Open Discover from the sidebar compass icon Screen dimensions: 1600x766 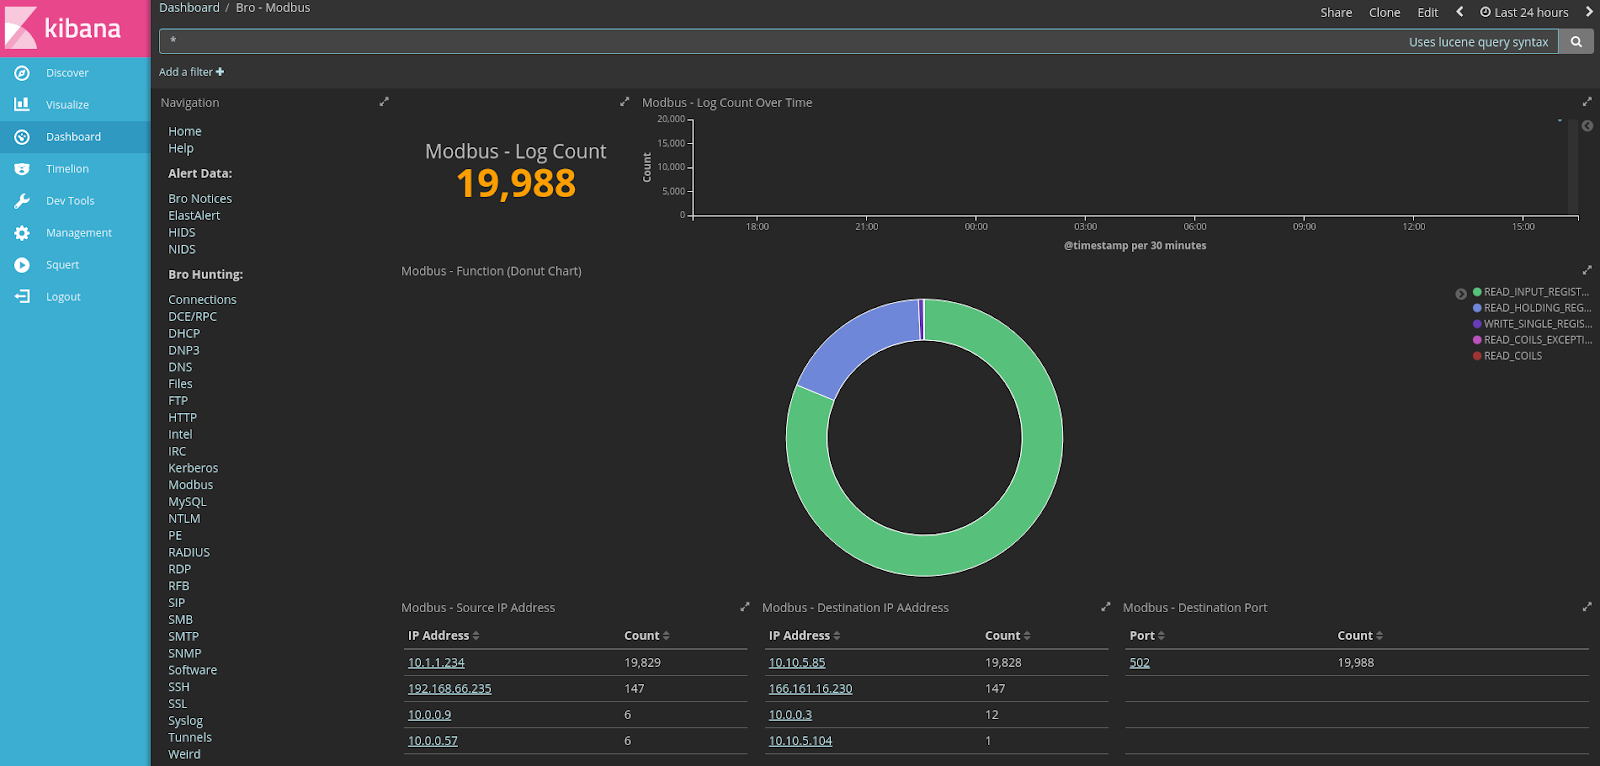[22, 73]
